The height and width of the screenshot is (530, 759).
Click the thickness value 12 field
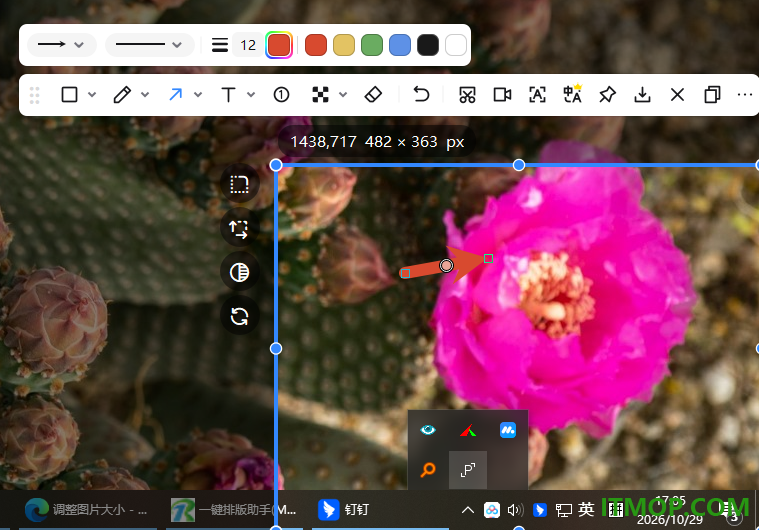tap(248, 45)
